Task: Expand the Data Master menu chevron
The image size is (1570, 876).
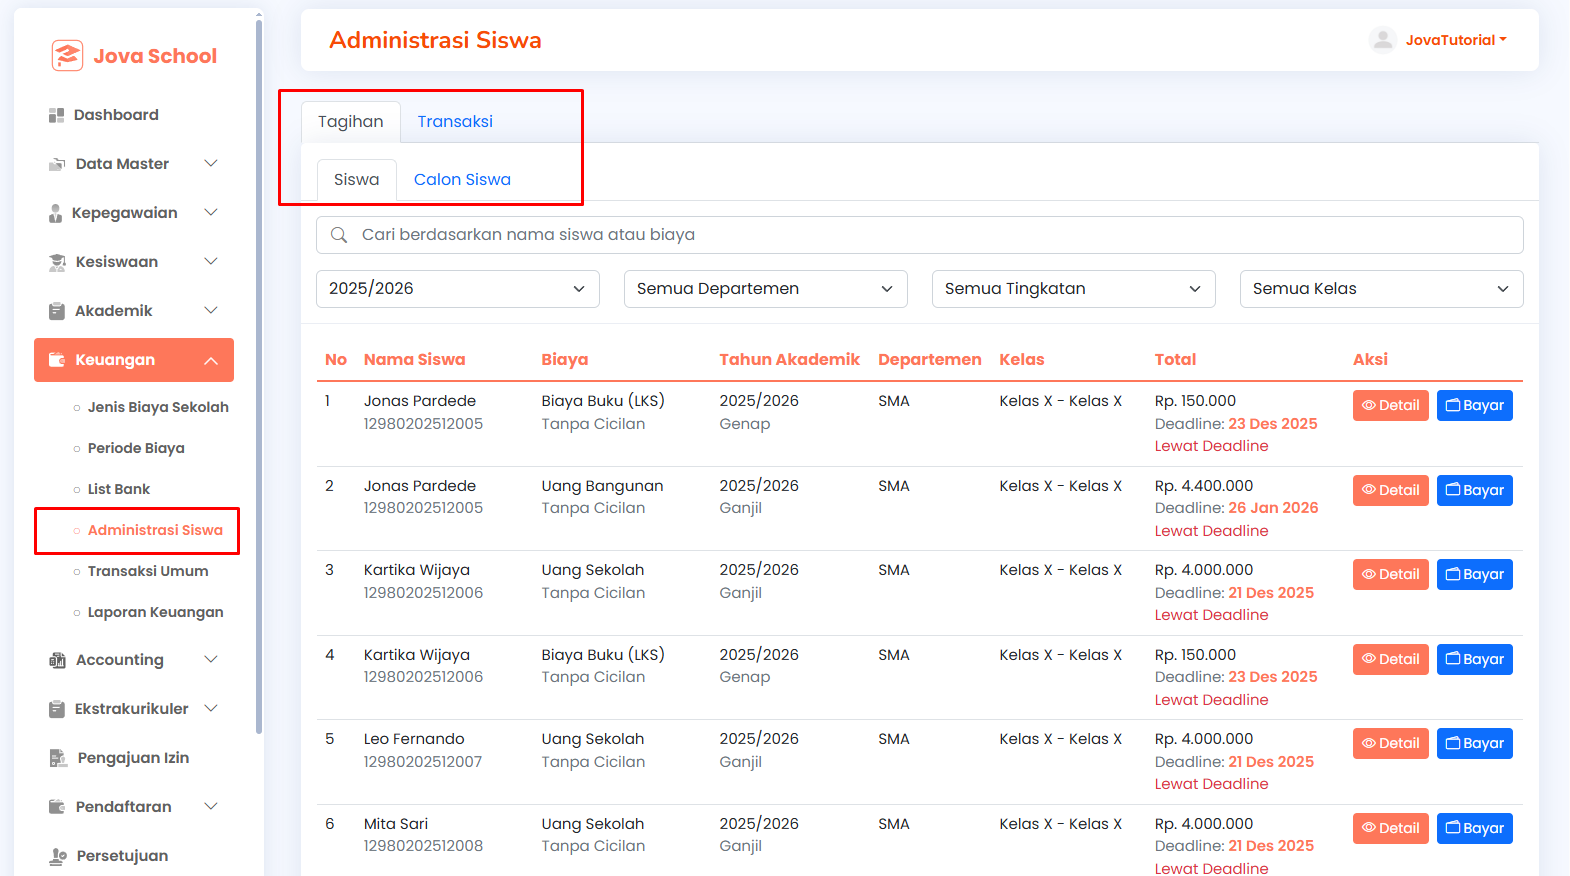Action: coord(211,164)
